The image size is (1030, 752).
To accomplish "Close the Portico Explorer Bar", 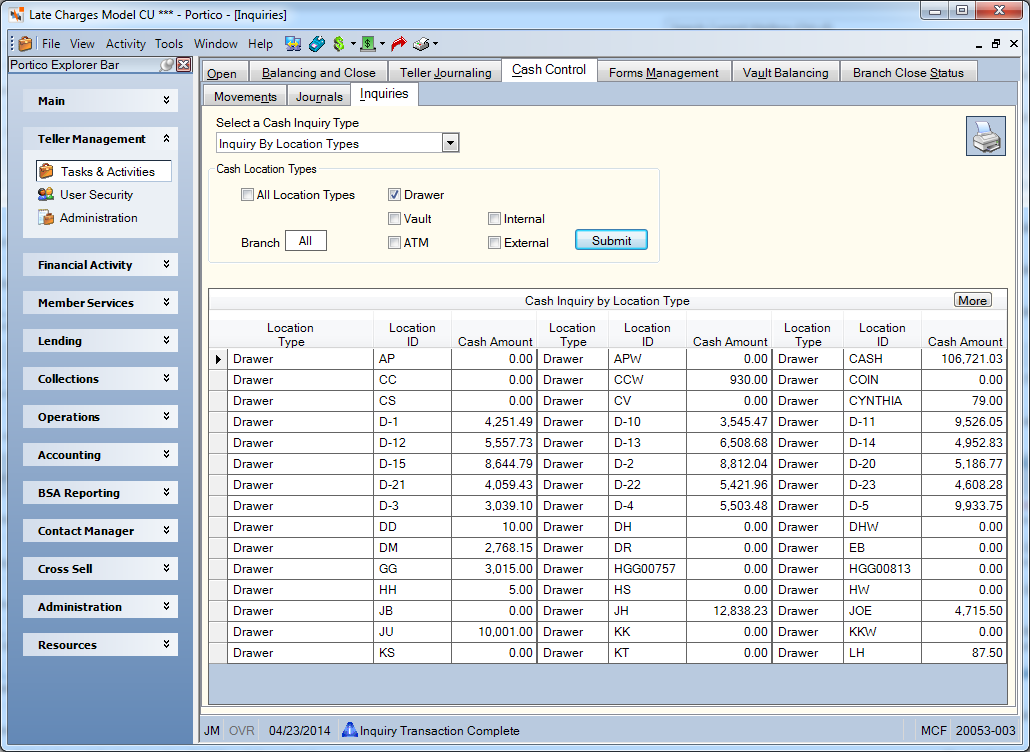I will [x=184, y=64].
